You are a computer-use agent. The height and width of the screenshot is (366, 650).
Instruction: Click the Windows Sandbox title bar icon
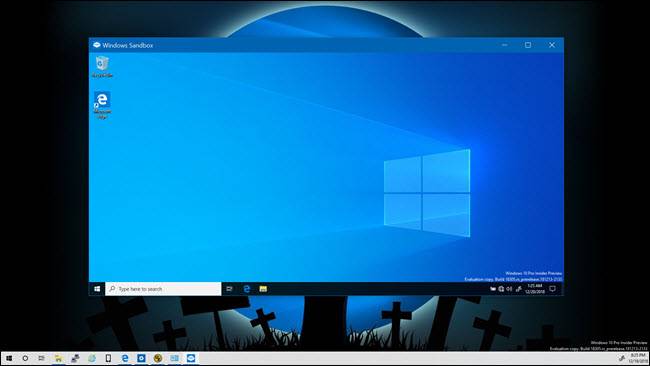tap(97, 45)
